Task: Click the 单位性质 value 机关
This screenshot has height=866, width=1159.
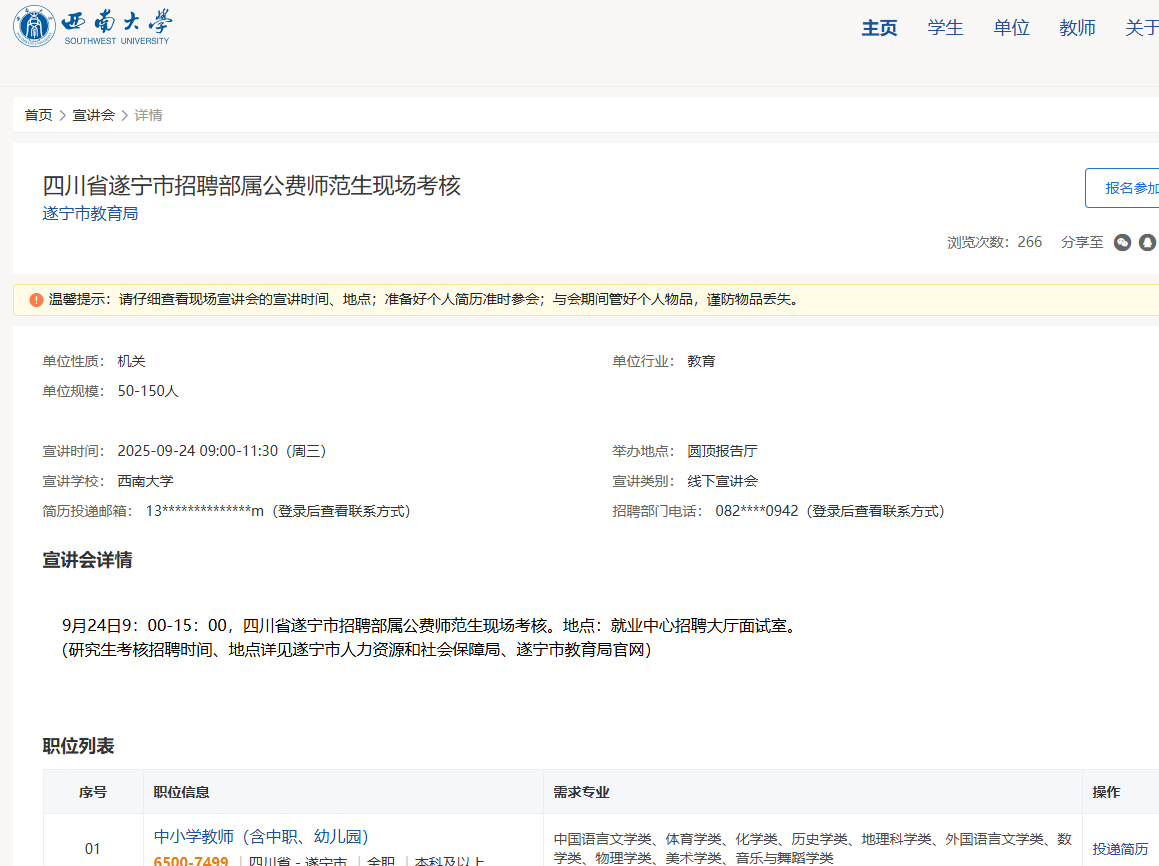Action: (132, 361)
